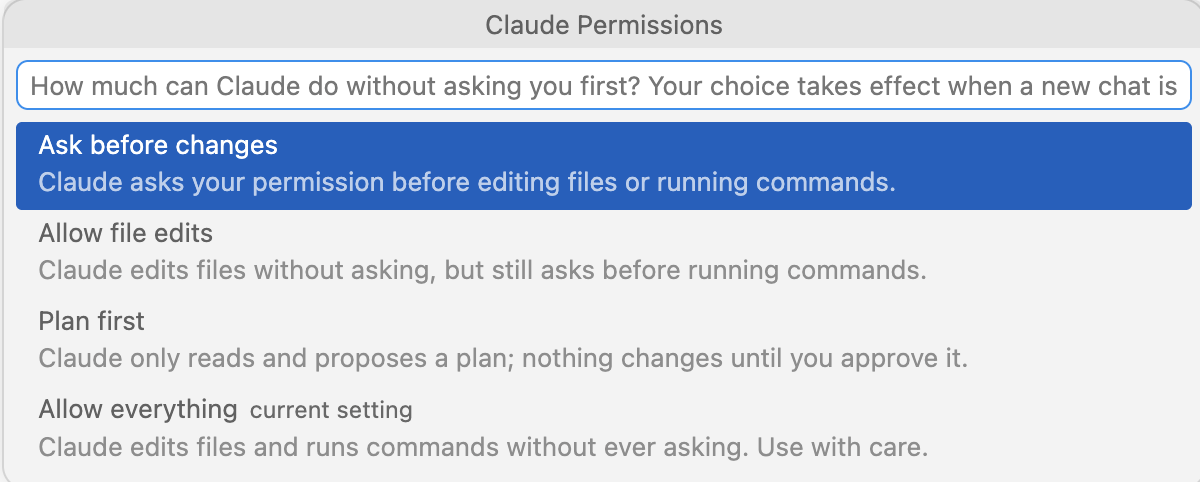Choose the mode that still asks before running commands
The width and height of the screenshot is (1200, 482).
[x=604, y=253]
